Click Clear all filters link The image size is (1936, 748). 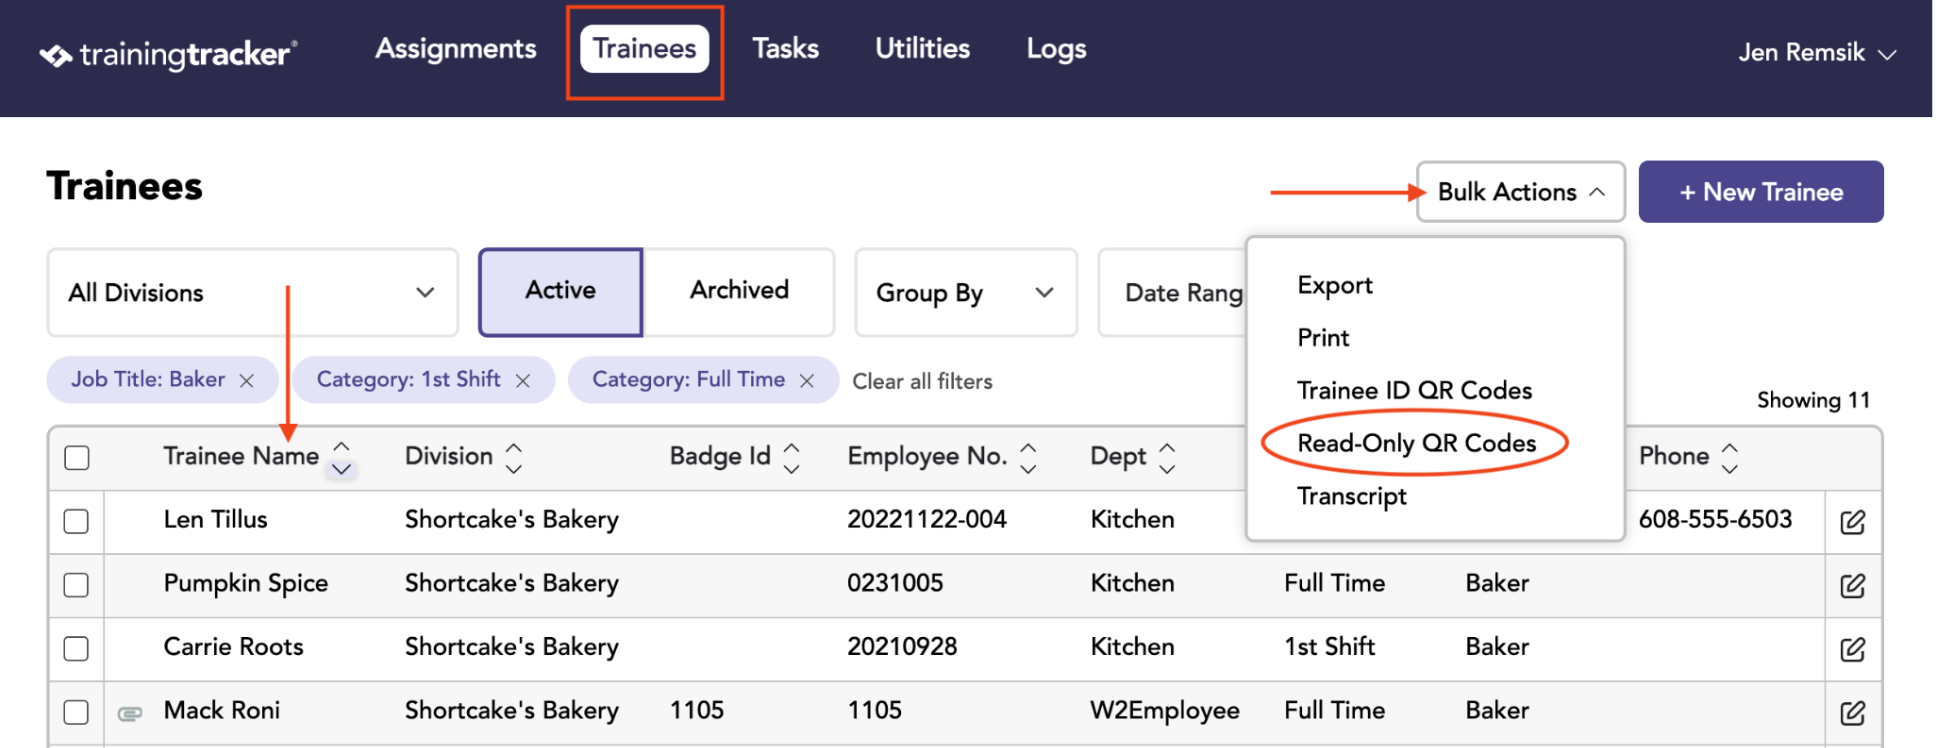922,381
